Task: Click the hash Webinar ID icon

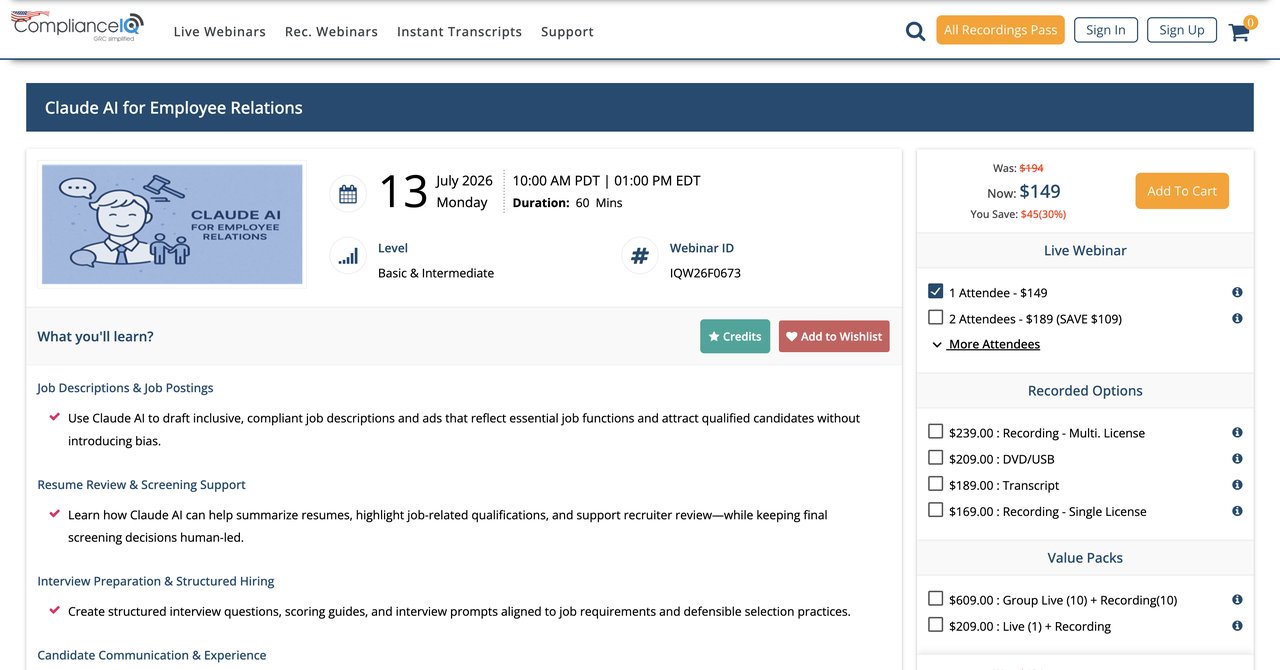Action: tap(640, 257)
